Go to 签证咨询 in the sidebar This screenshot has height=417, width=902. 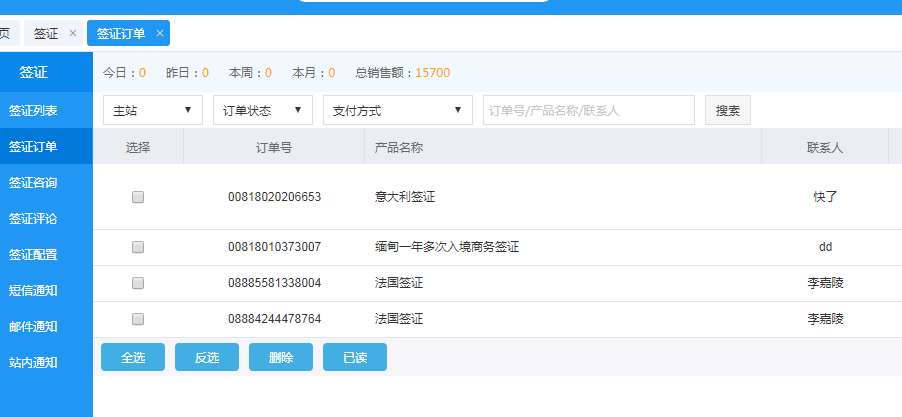point(33,182)
